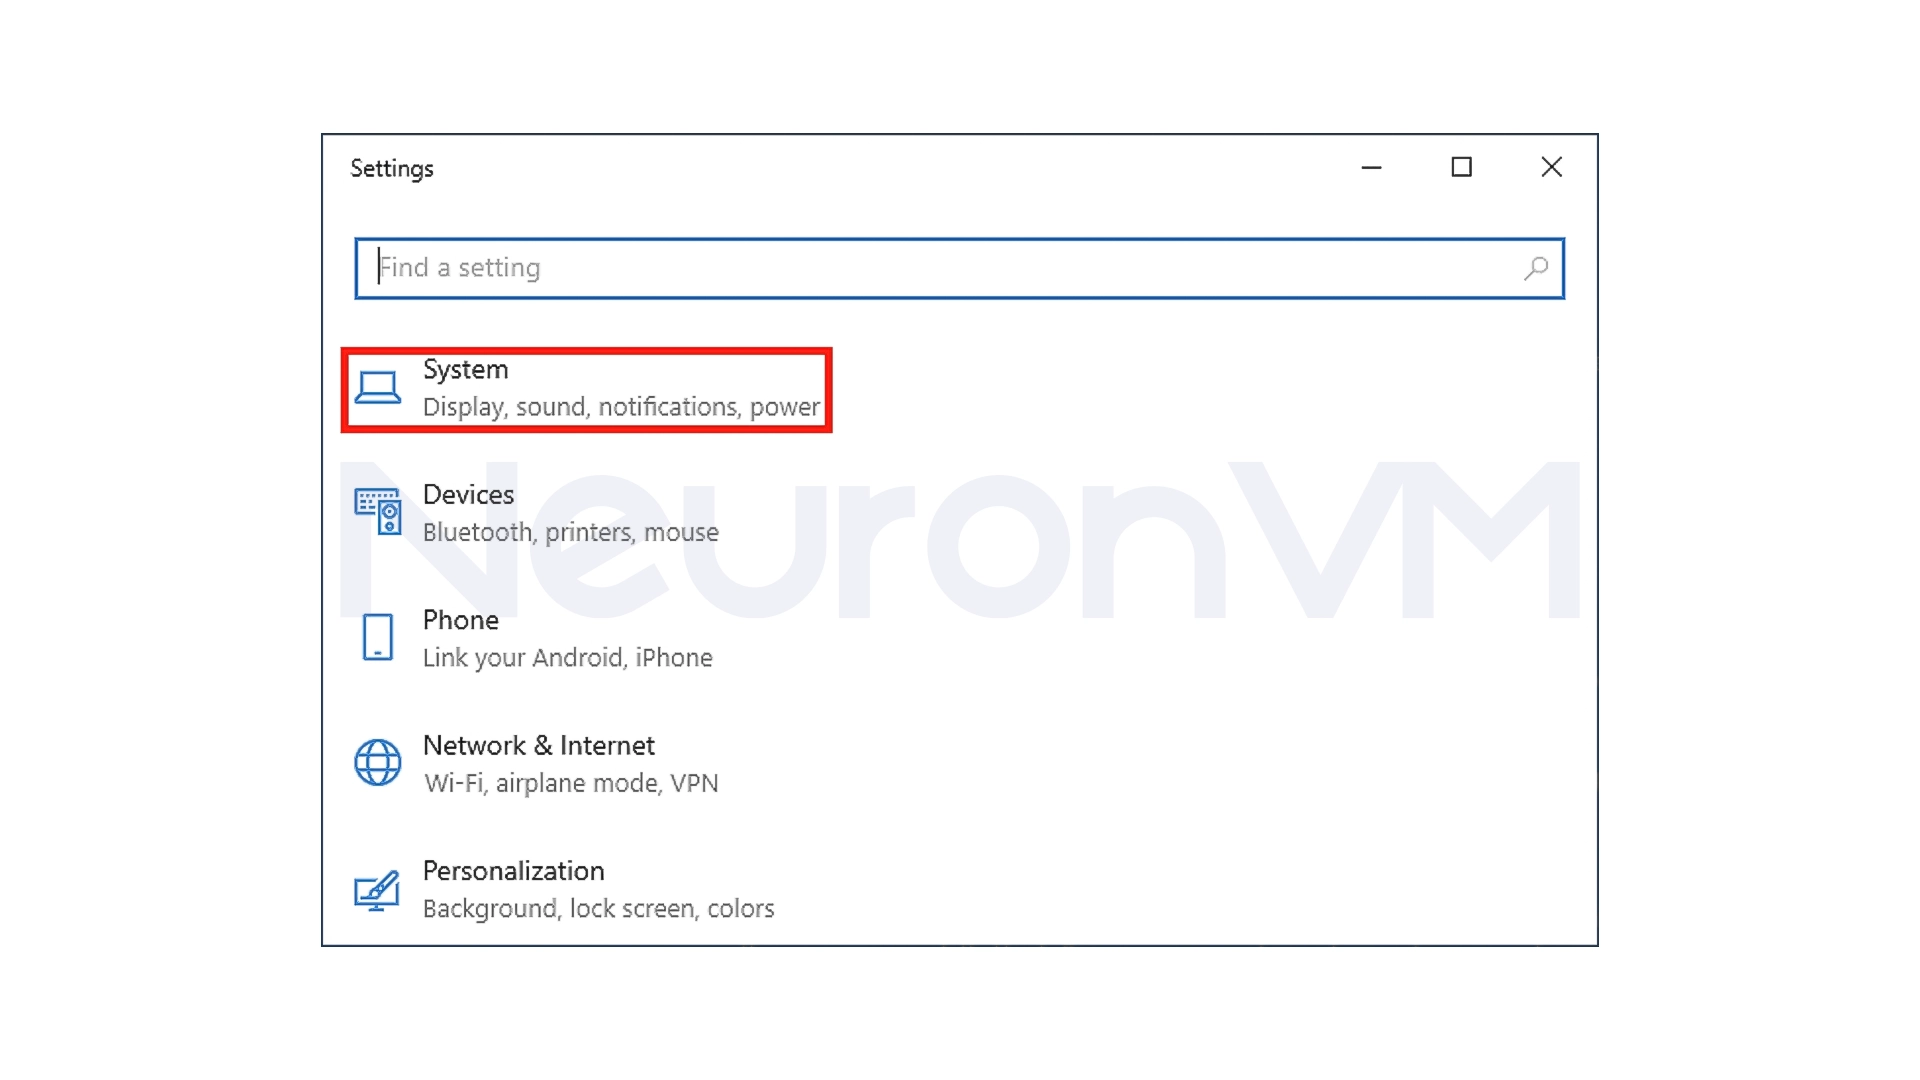Click the 'Link your Android, iPhone' text
This screenshot has width=1920, height=1080.
(x=567, y=657)
